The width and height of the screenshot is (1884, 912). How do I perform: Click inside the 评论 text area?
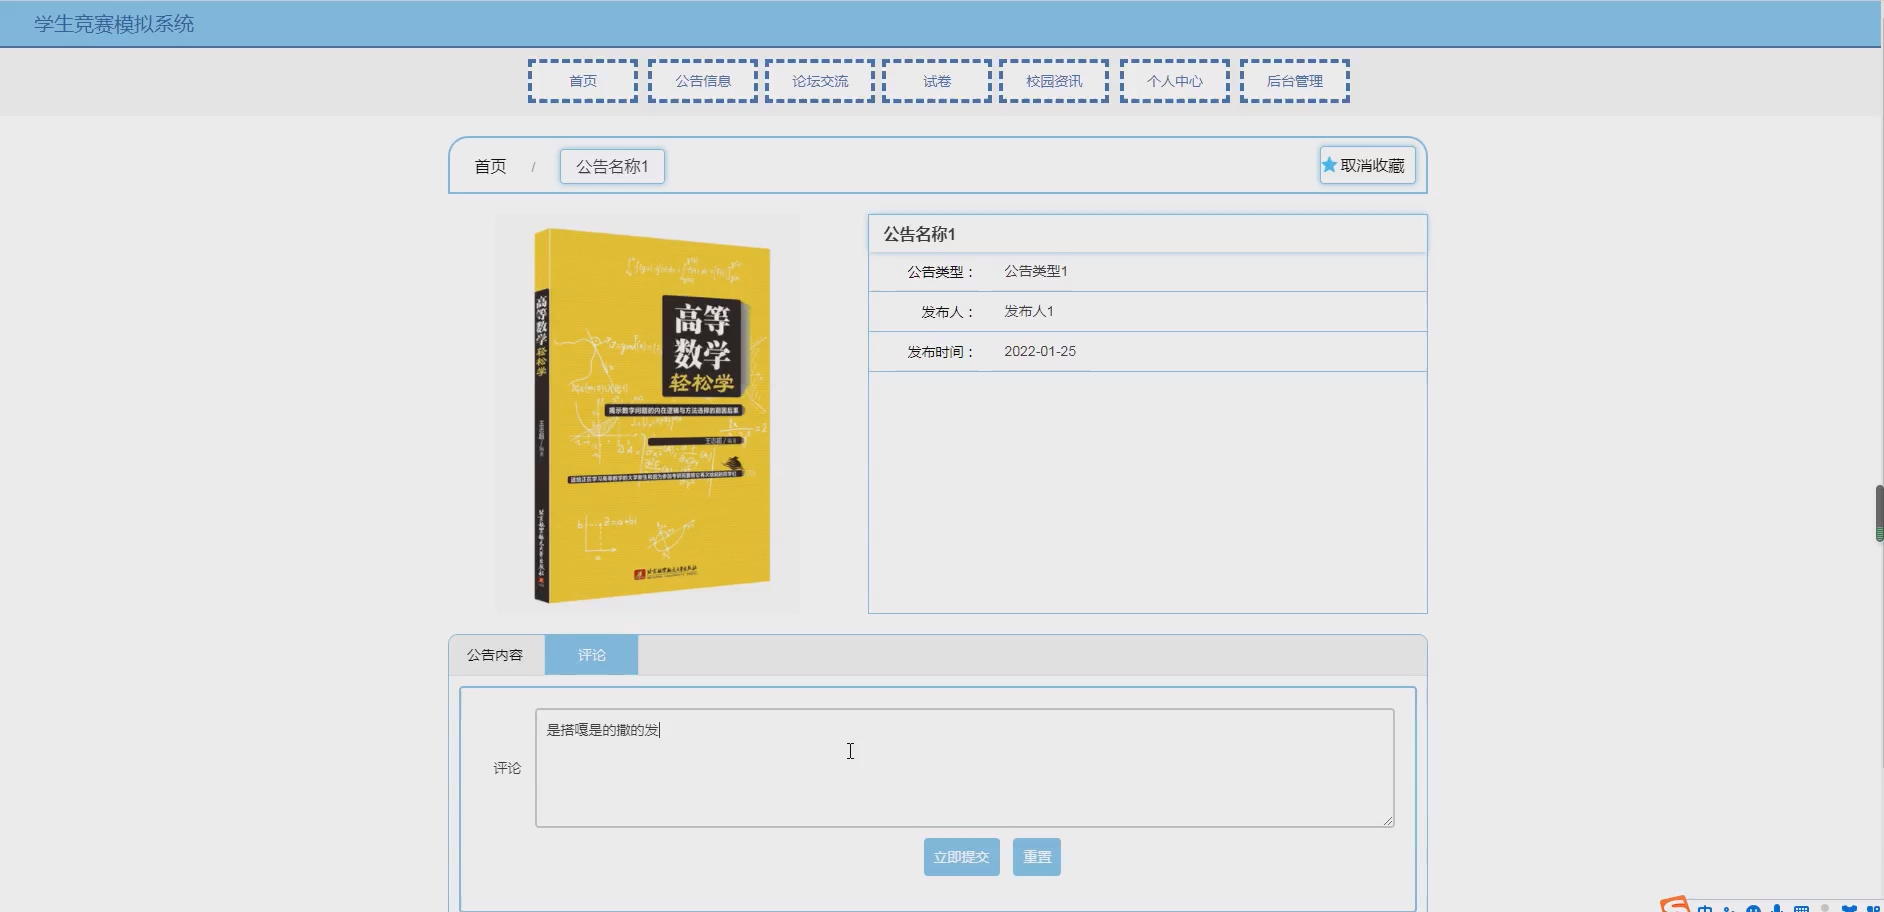click(x=965, y=768)
